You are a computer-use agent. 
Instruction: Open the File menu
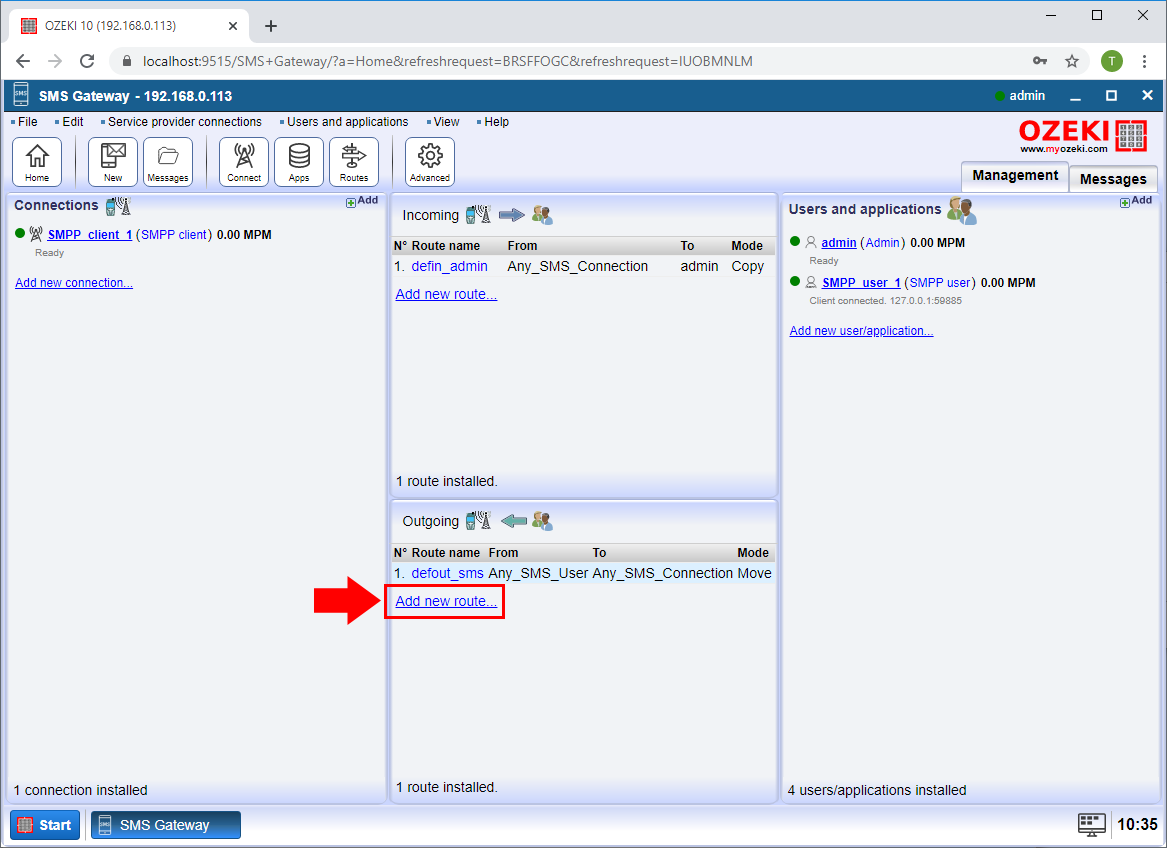tap(28, 122)
